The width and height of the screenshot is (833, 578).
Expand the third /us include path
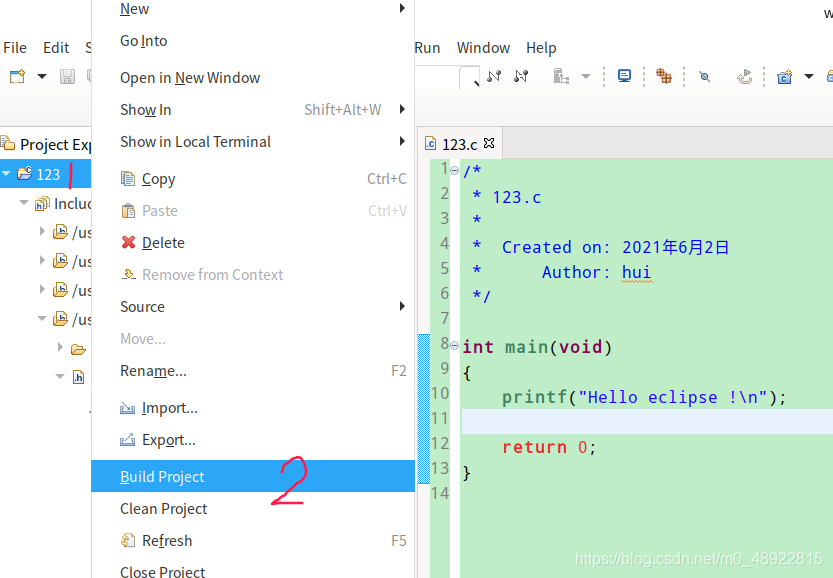(42, 289)
